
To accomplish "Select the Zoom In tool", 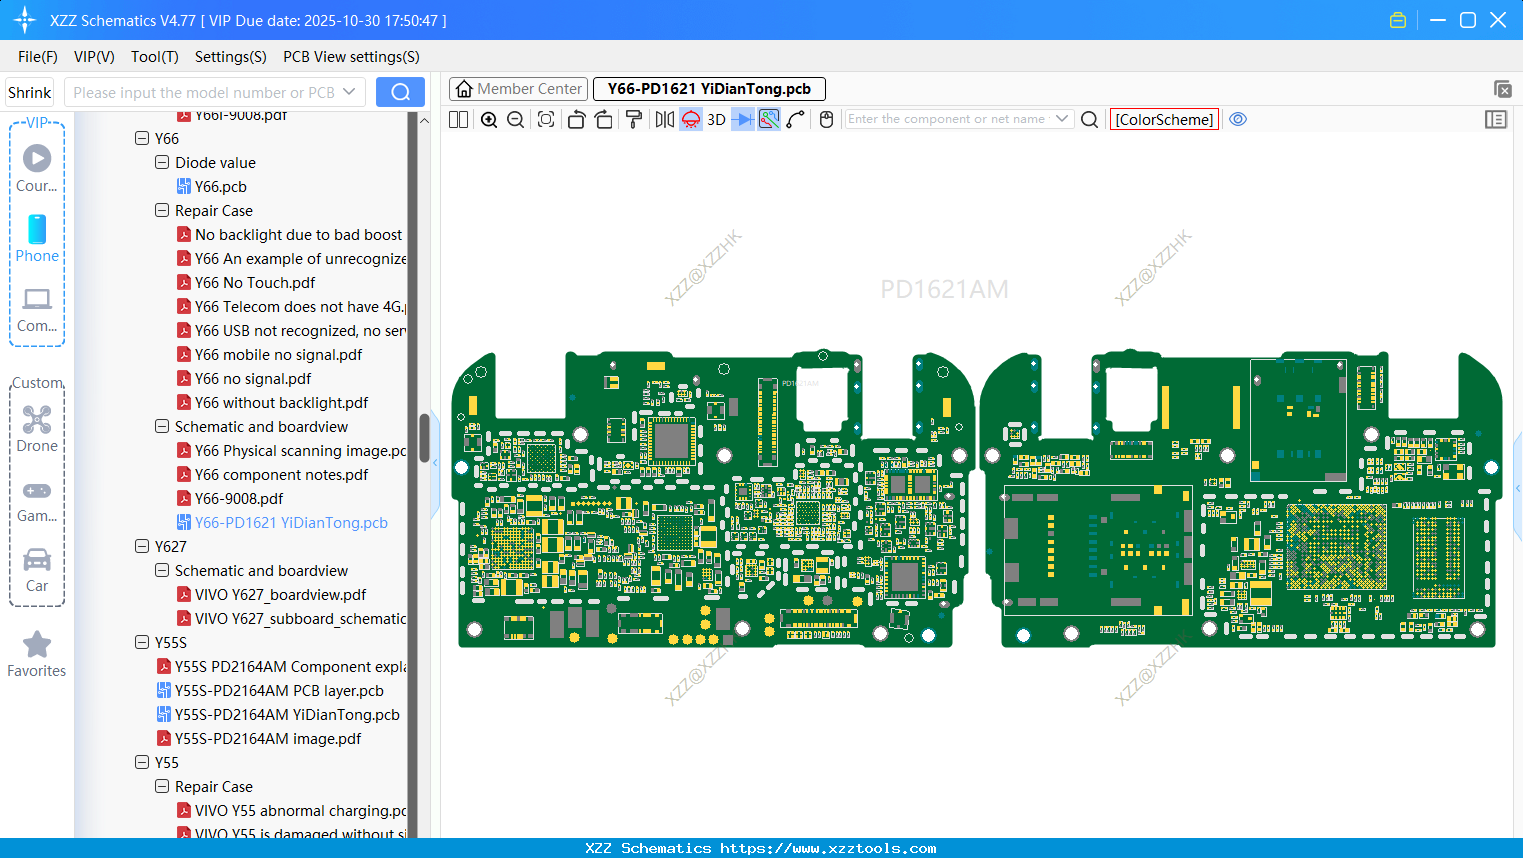I will [x=490, y=119].
